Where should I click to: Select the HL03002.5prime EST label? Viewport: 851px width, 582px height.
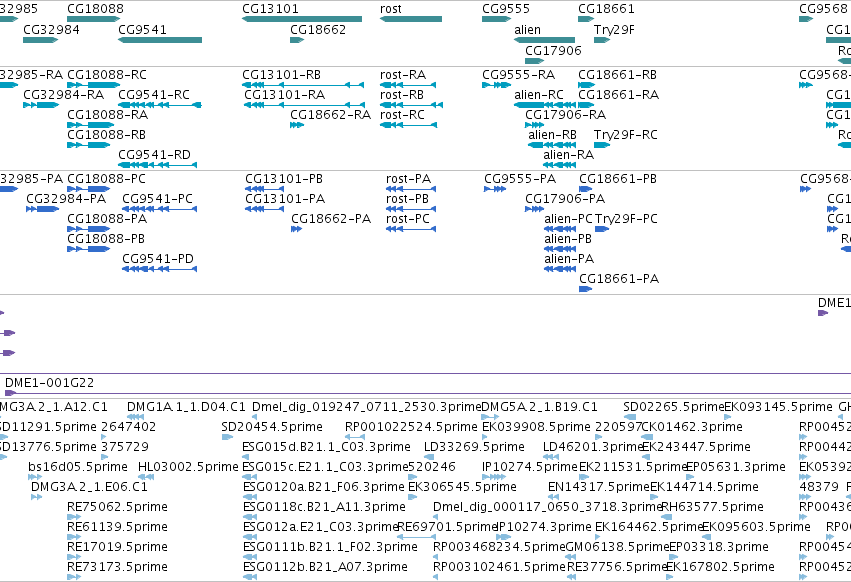[188, 467]
